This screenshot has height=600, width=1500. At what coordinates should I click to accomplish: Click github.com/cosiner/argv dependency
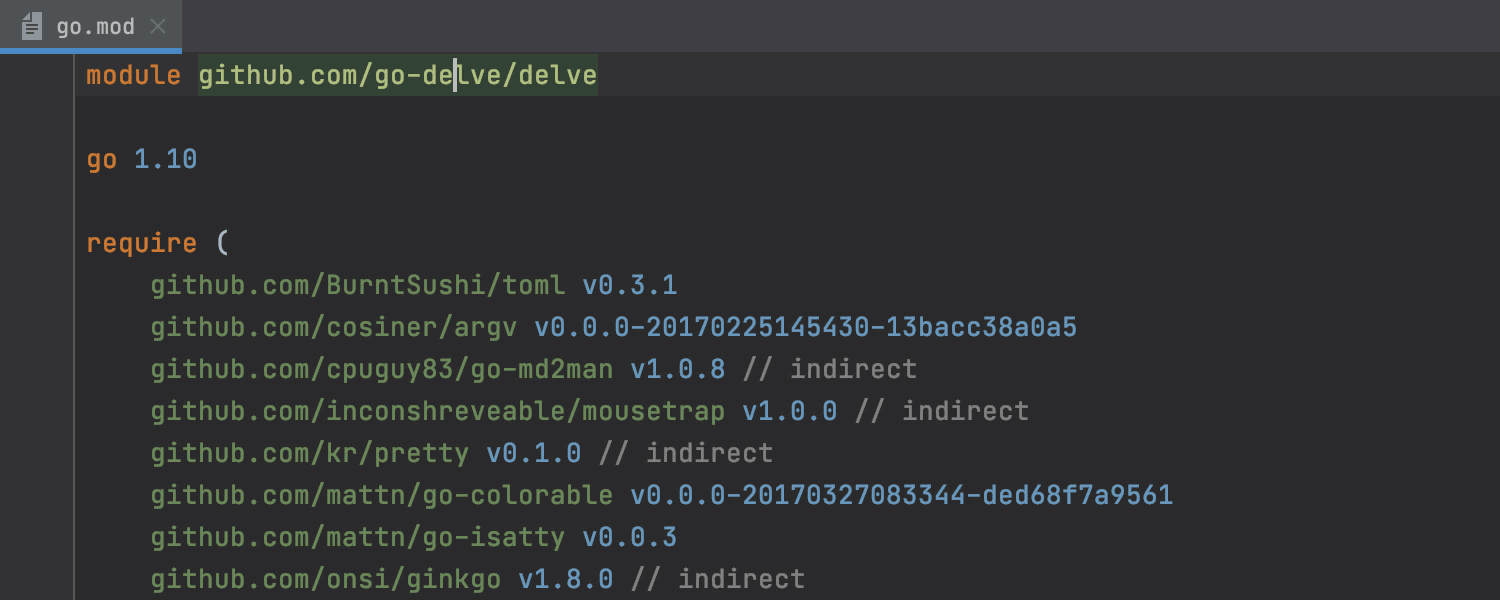pyautogui.click(x=334, y=327)
